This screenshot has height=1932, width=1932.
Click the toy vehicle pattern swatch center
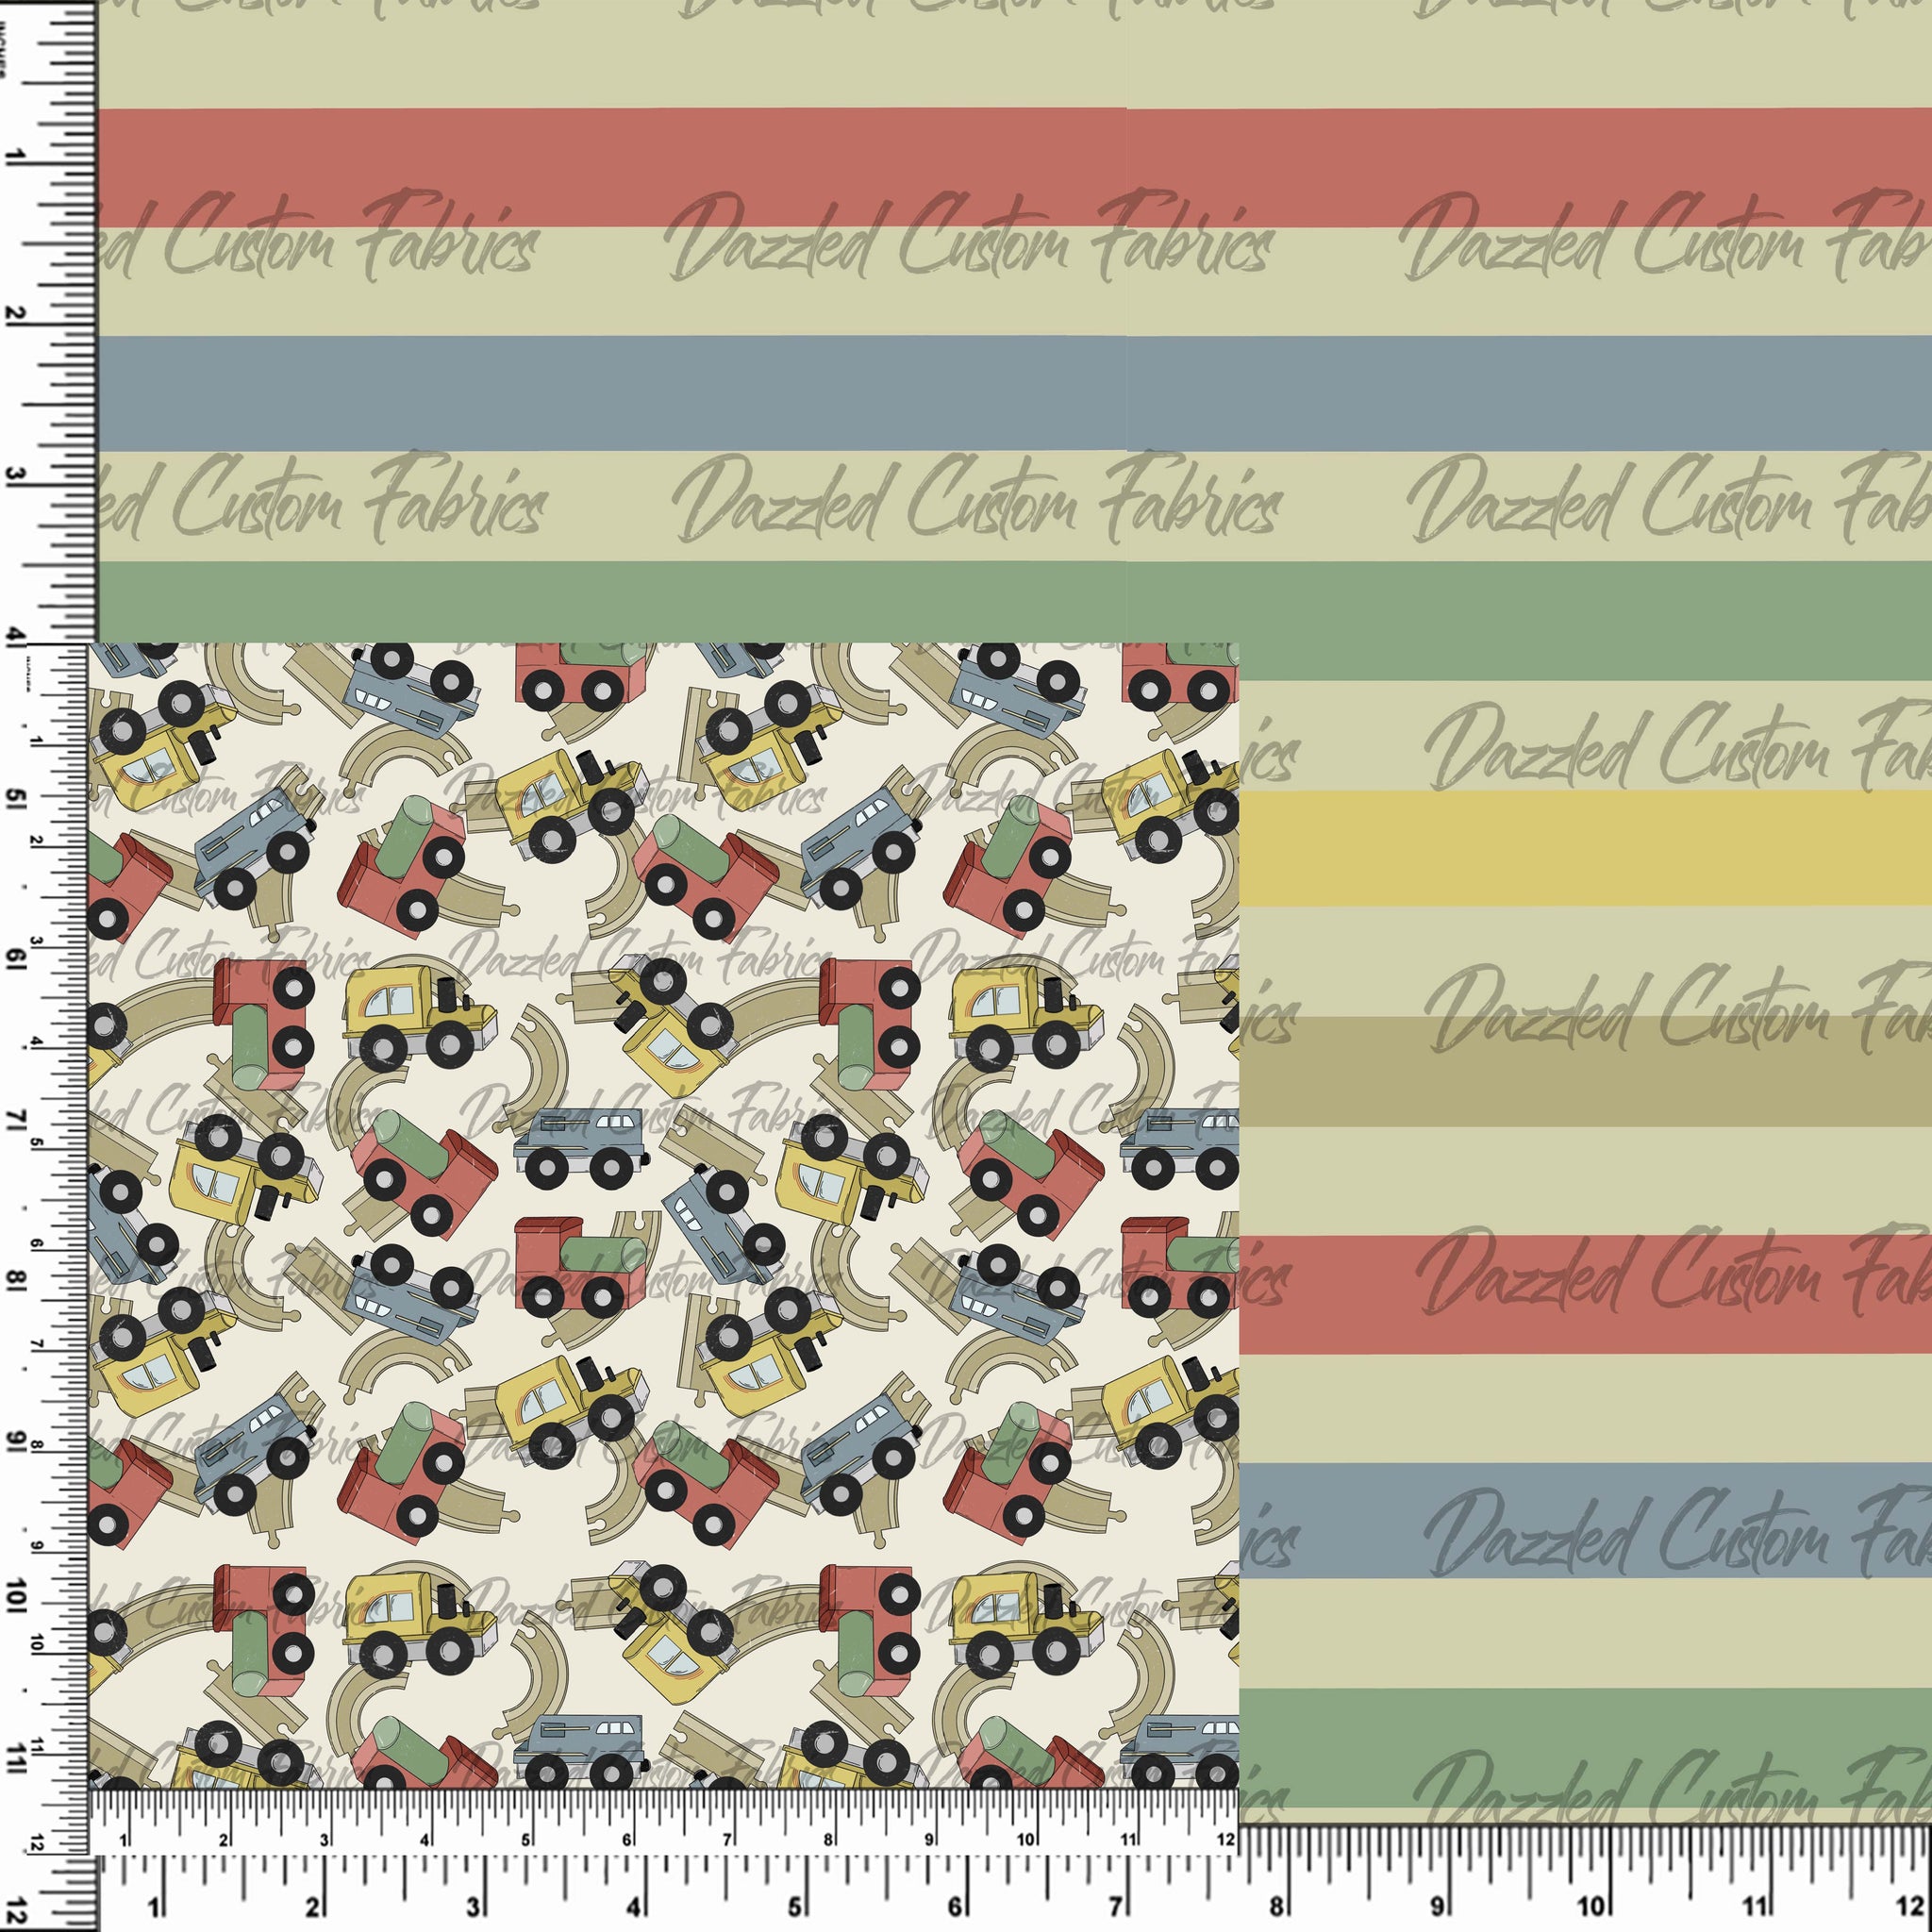(x=663, y=1215)
